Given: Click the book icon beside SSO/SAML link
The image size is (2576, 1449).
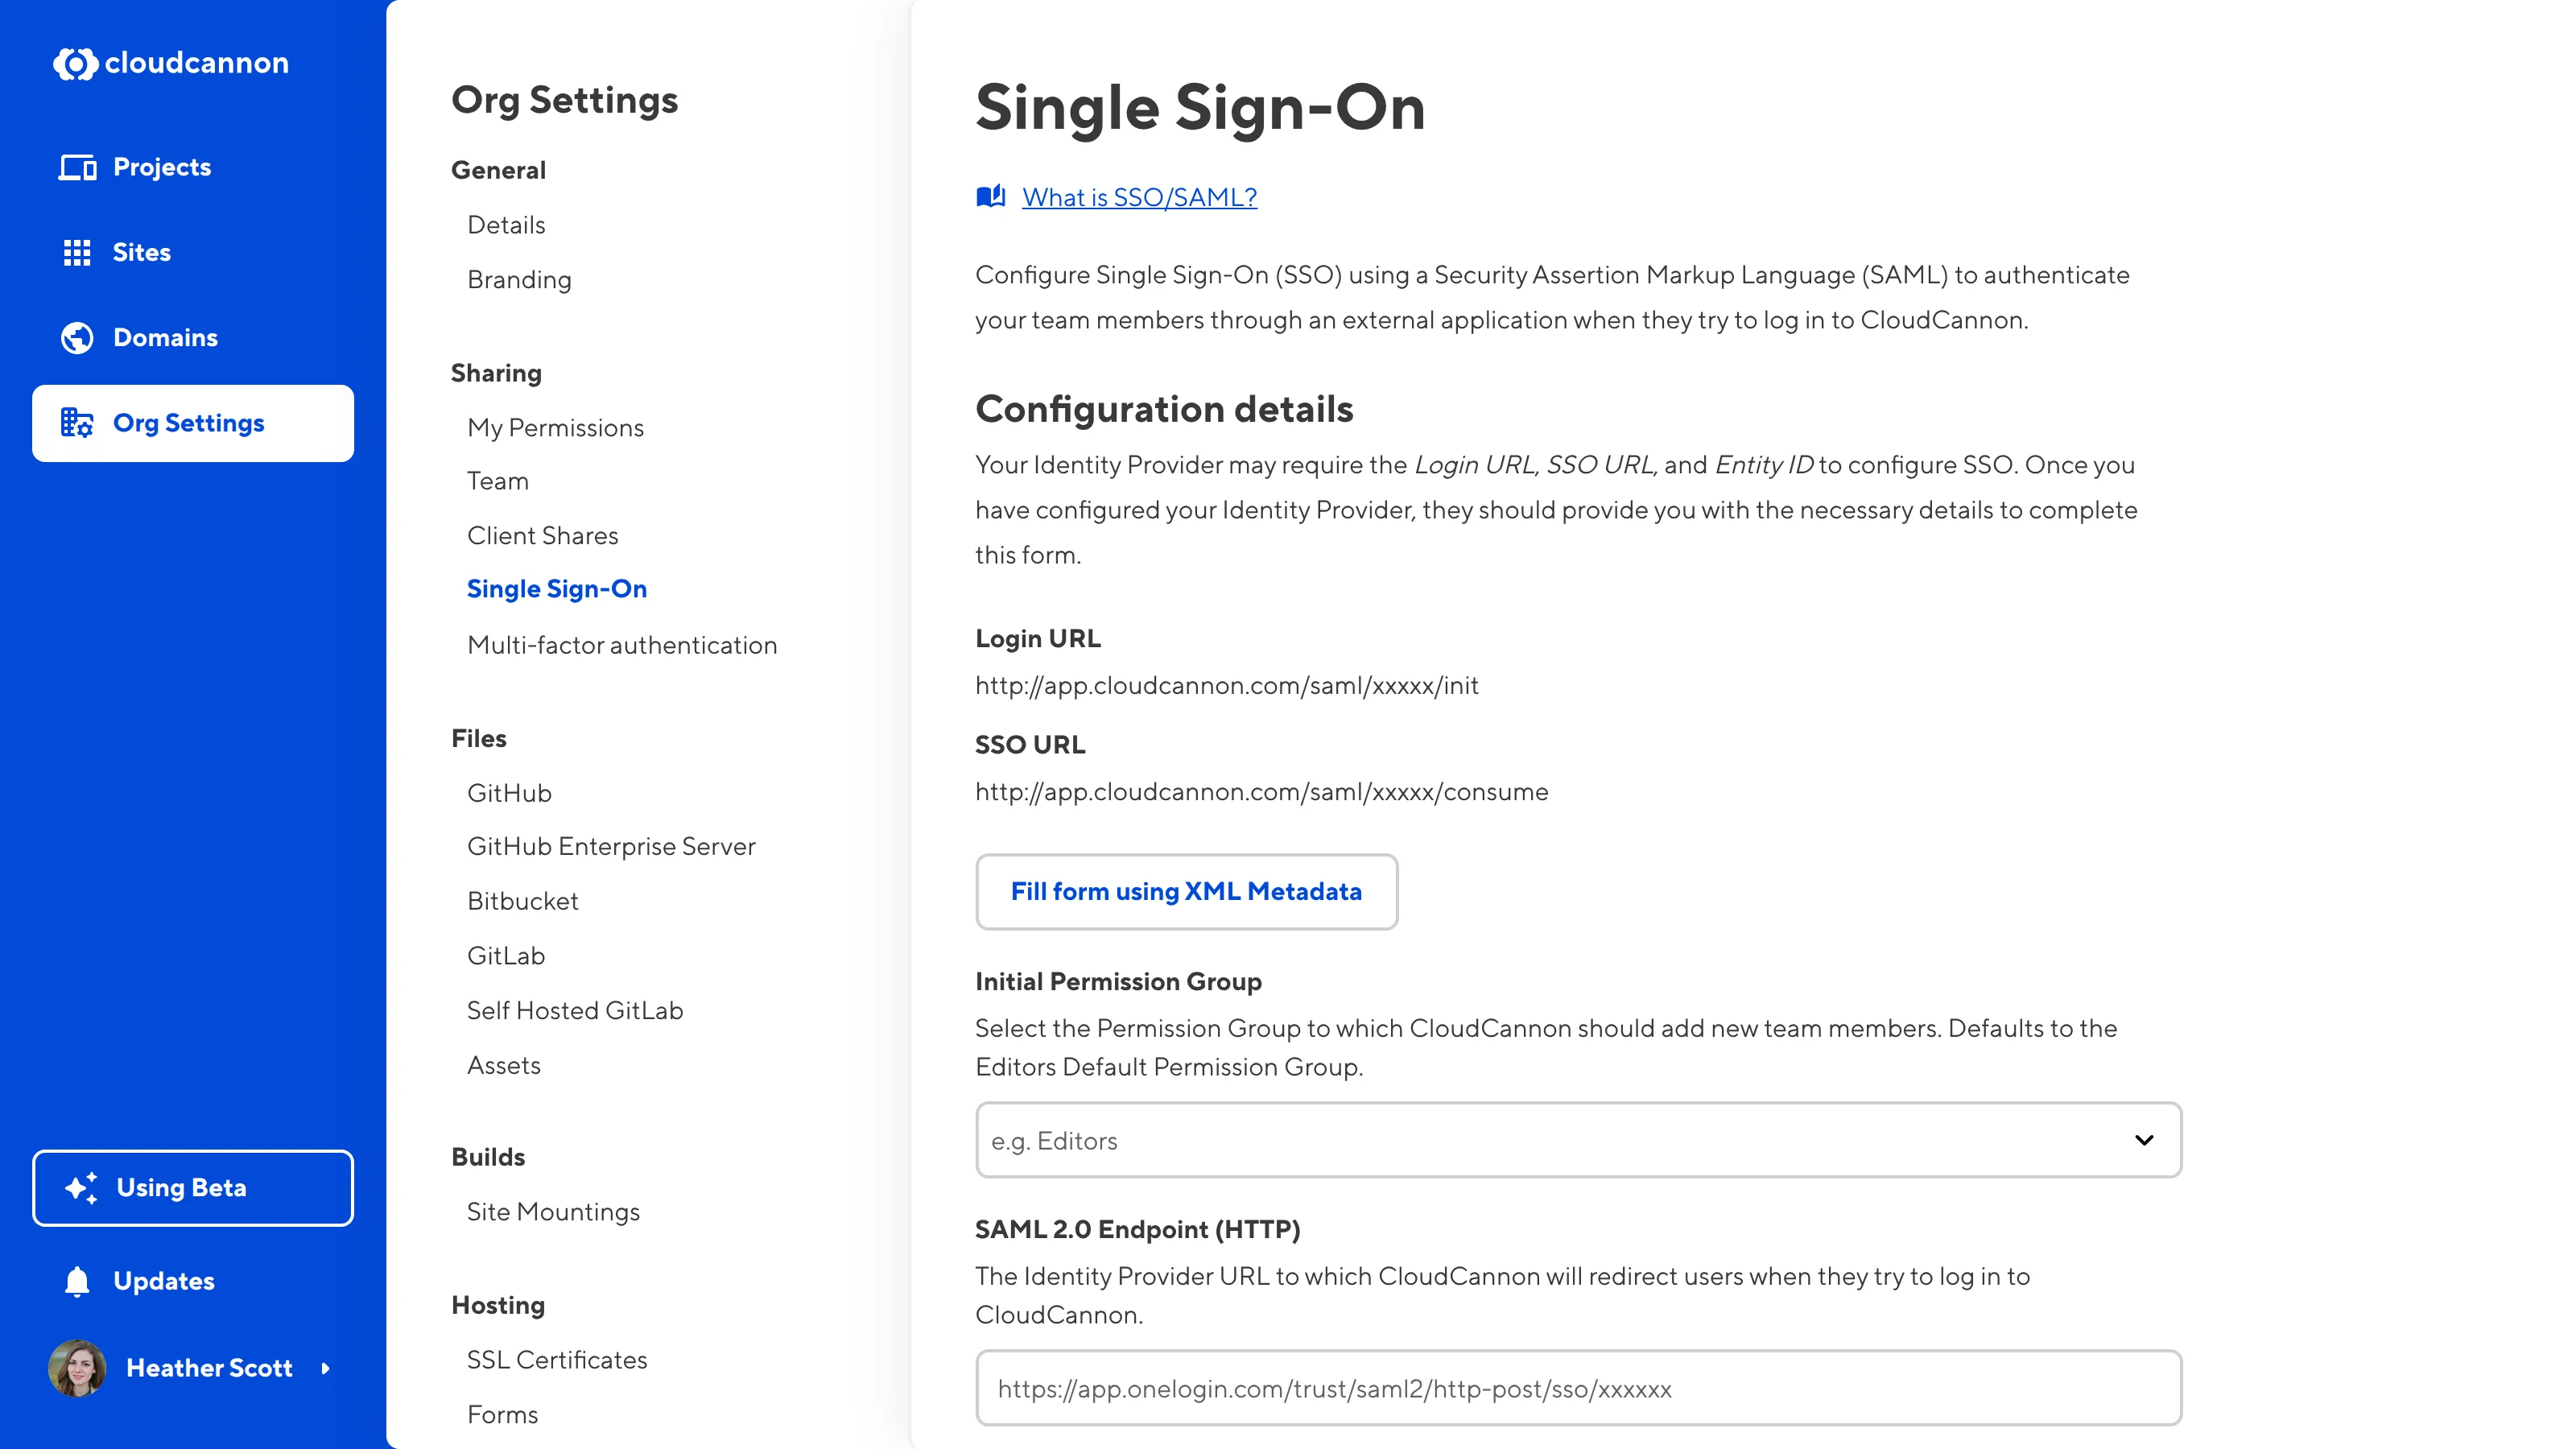Looking at the screenshot, I should [990, 197].
